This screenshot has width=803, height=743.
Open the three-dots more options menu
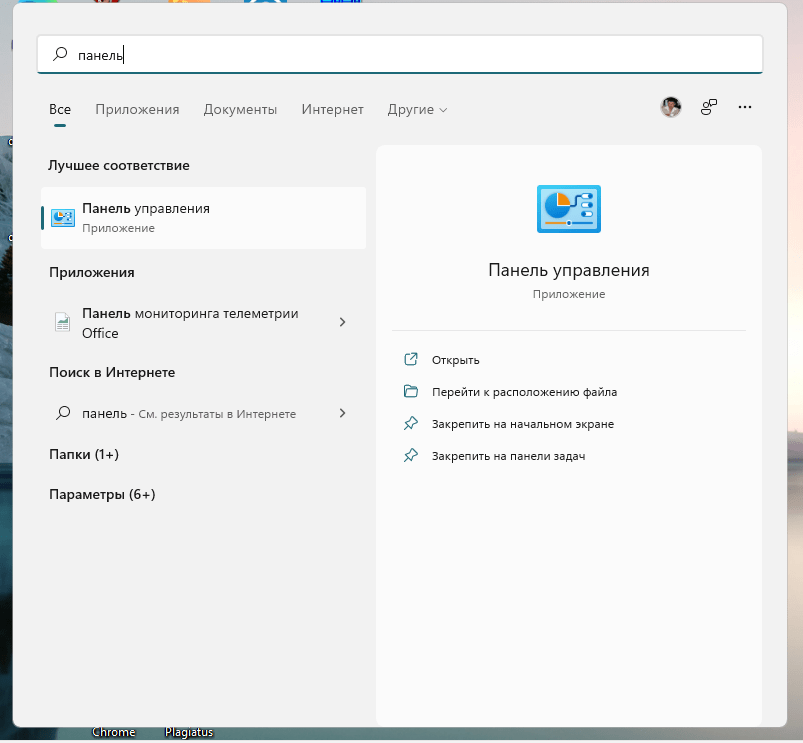(744, 107)
